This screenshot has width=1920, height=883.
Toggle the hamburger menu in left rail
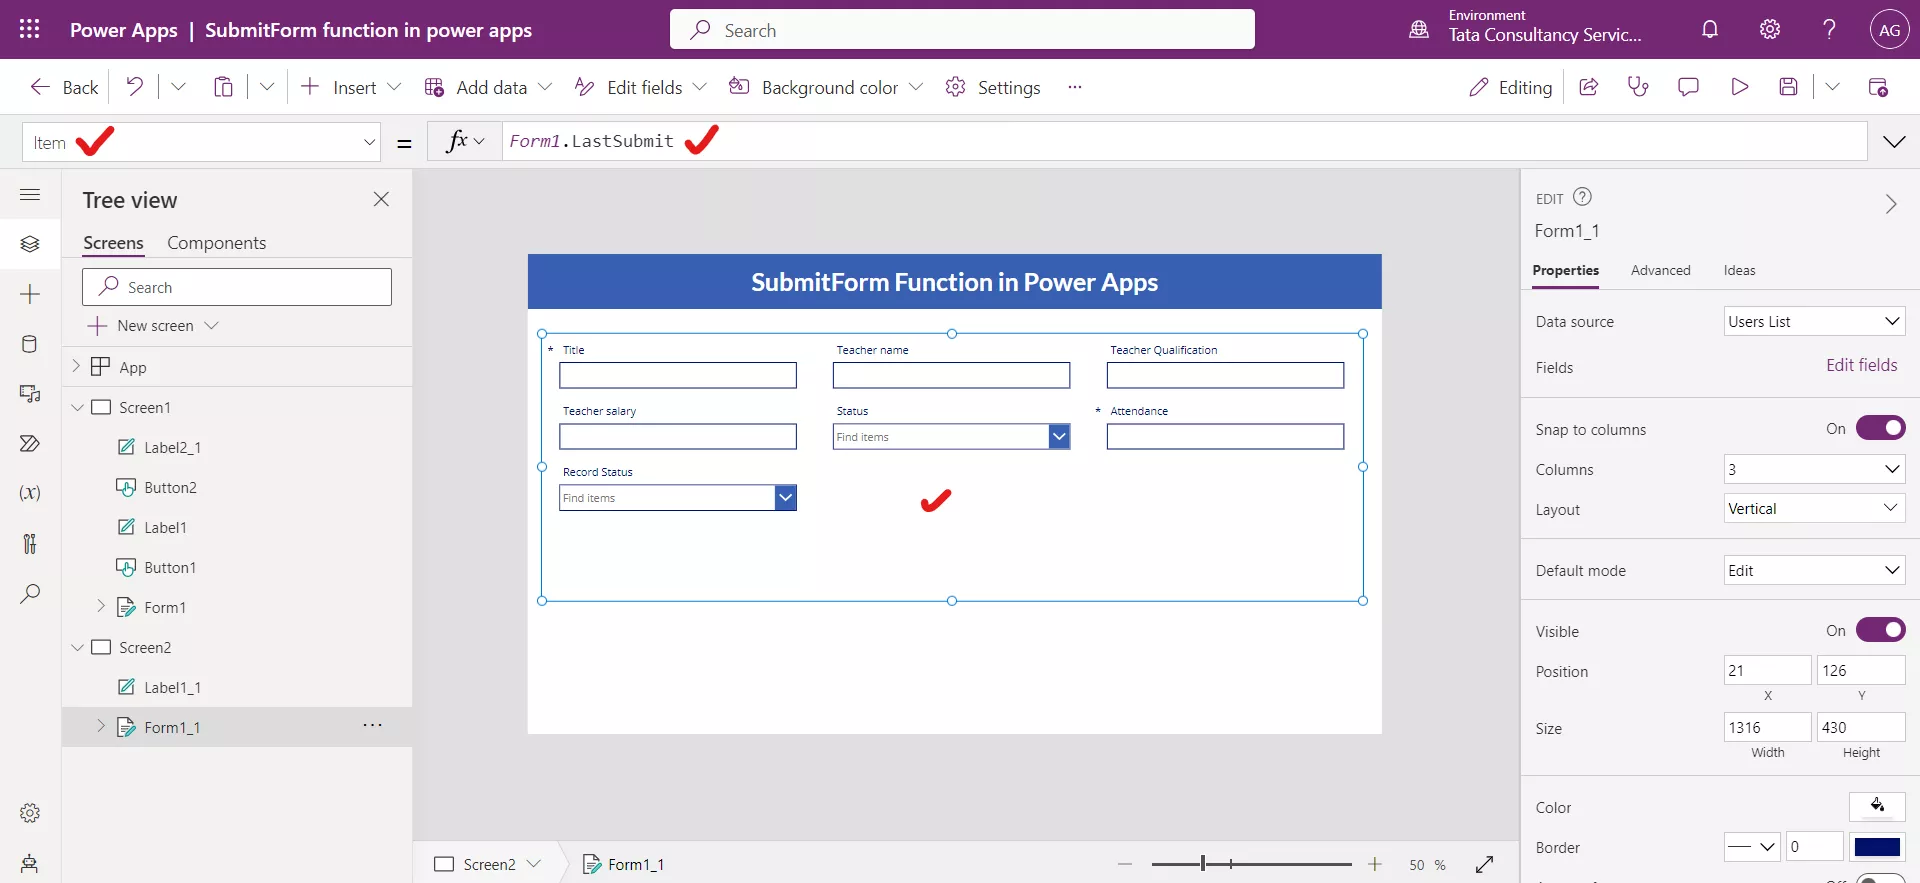pyautogui.click(x=30, y=194)
